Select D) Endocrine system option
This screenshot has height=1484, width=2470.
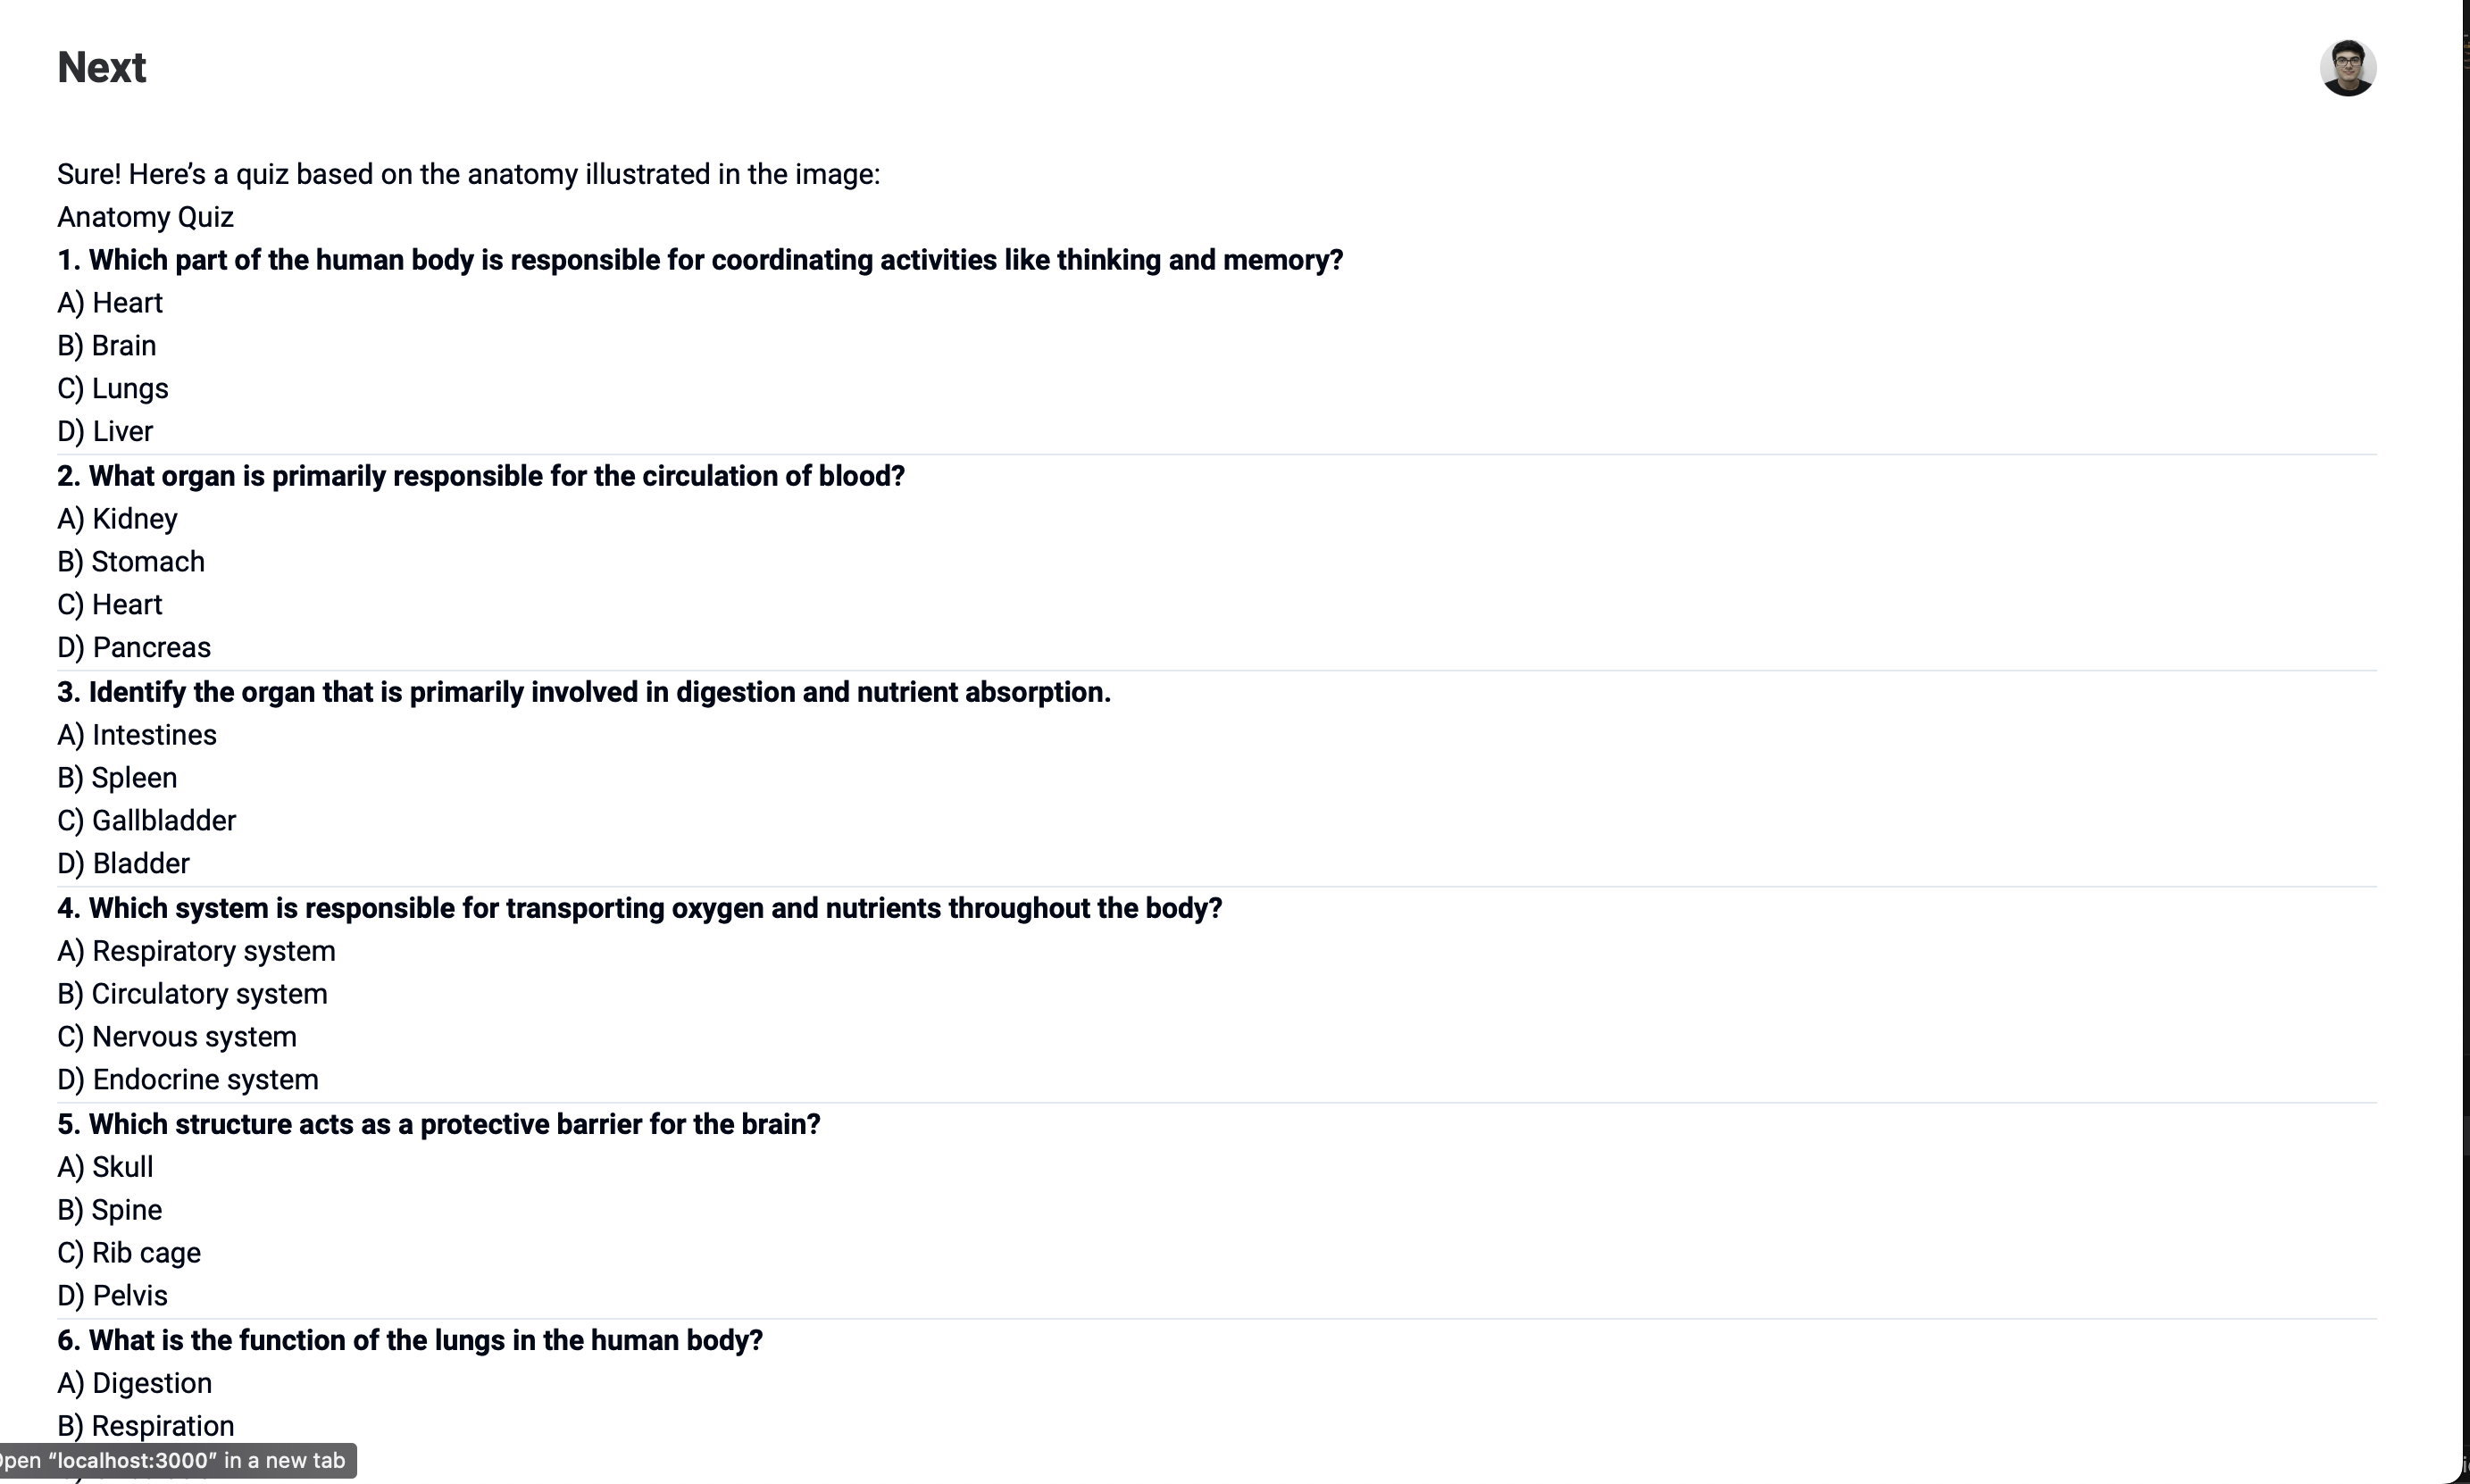coord(188,1080)
